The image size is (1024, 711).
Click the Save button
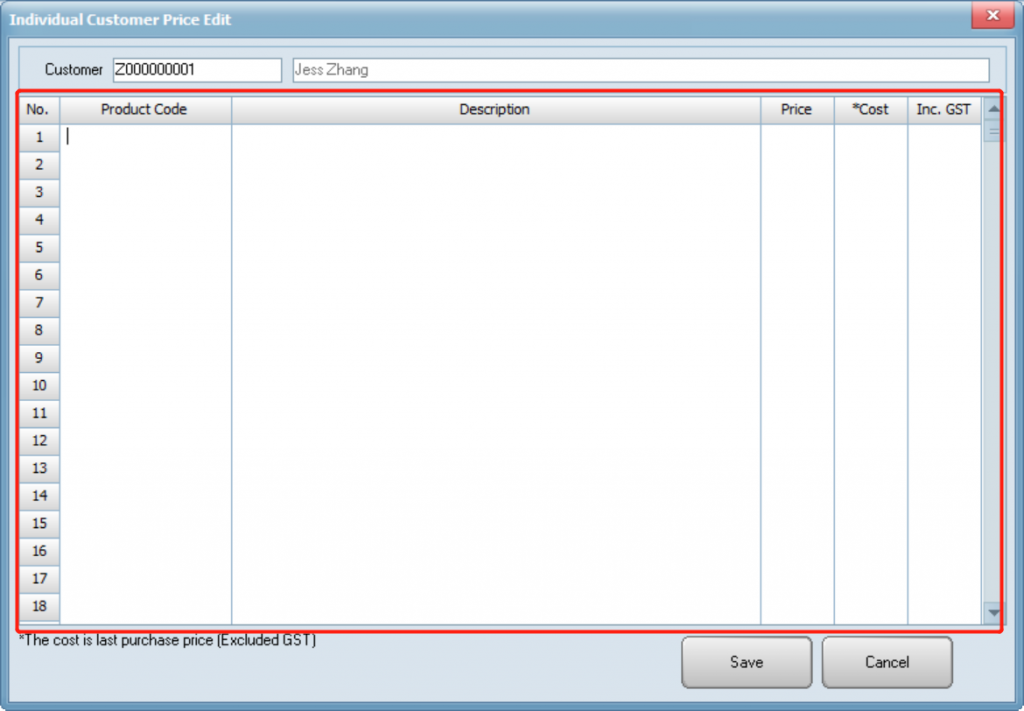coord(746,662)
